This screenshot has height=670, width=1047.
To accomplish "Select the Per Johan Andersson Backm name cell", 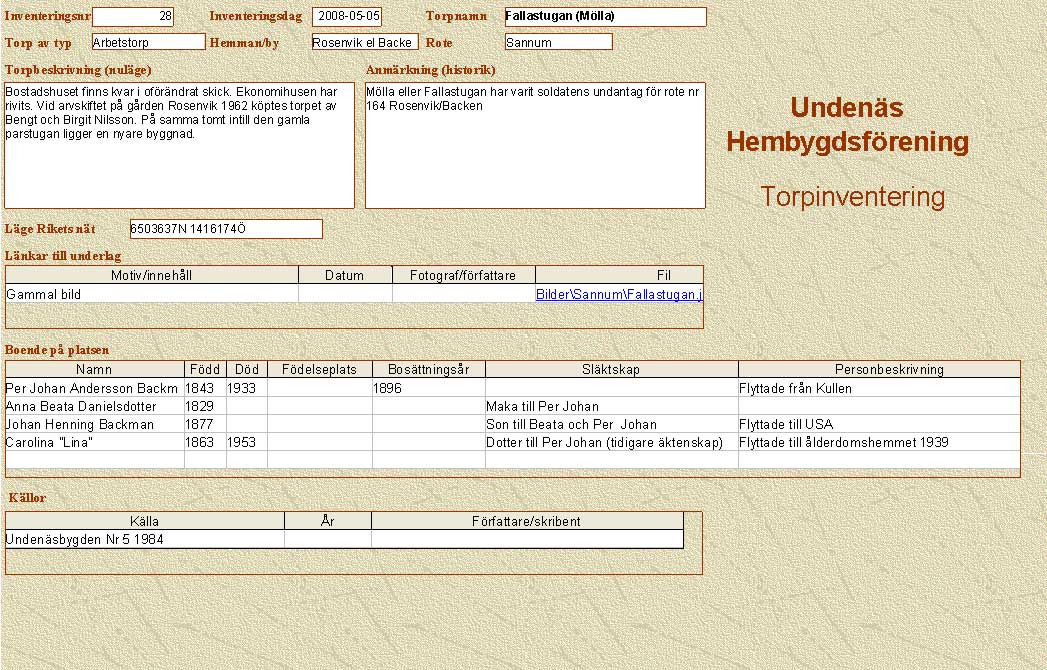I will coord(93,388).
